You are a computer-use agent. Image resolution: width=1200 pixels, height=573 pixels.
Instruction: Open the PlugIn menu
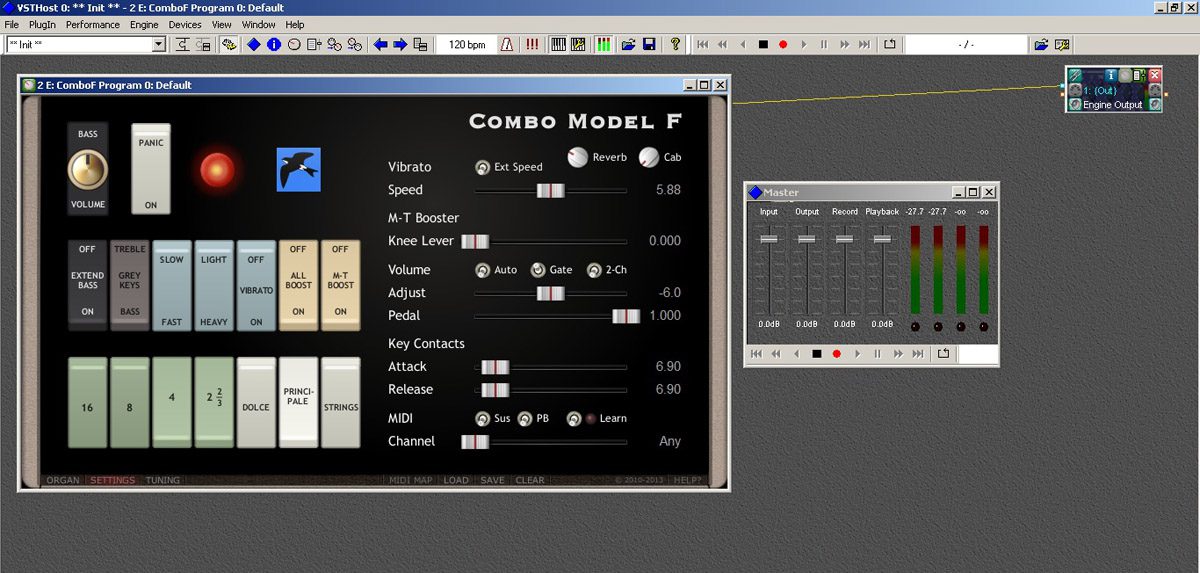pyautogui.click(x=42, y=24)
